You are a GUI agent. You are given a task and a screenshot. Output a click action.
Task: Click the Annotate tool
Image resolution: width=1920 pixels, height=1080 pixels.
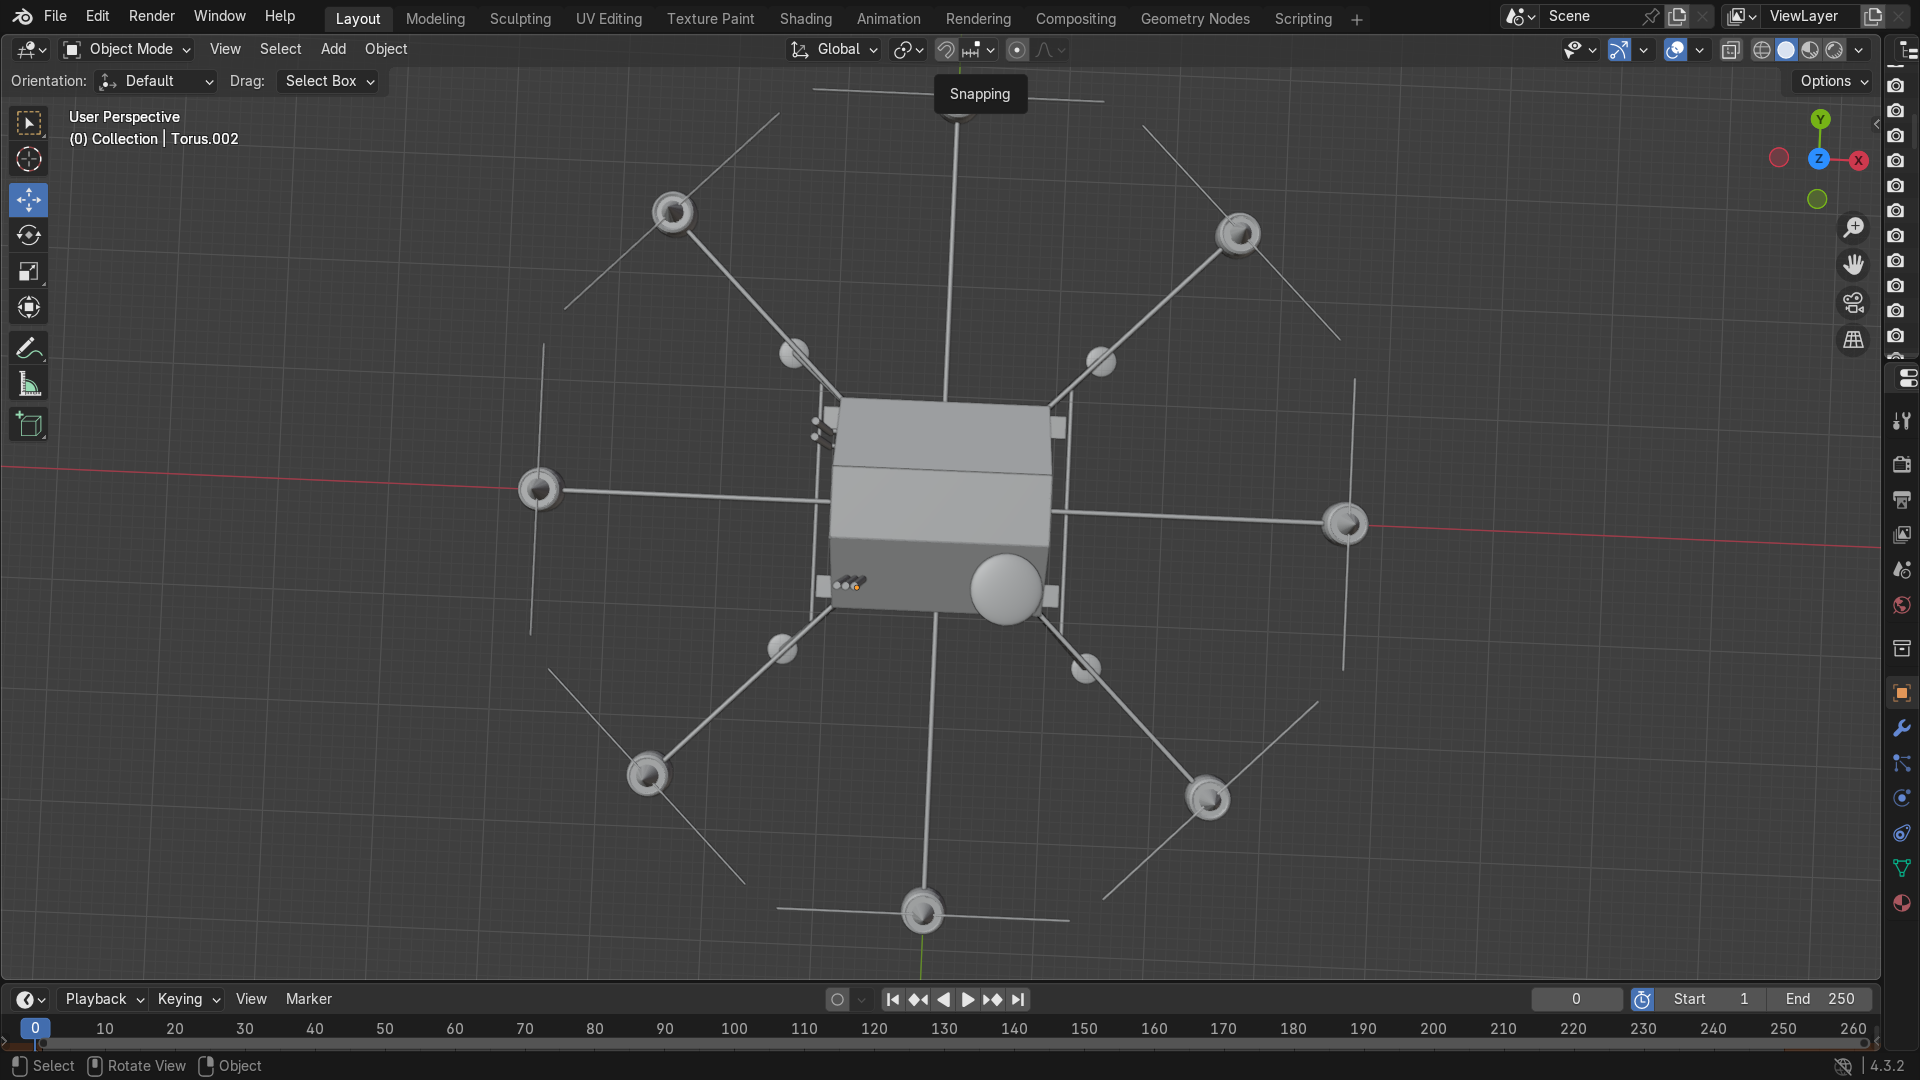[x=28, y=347]
